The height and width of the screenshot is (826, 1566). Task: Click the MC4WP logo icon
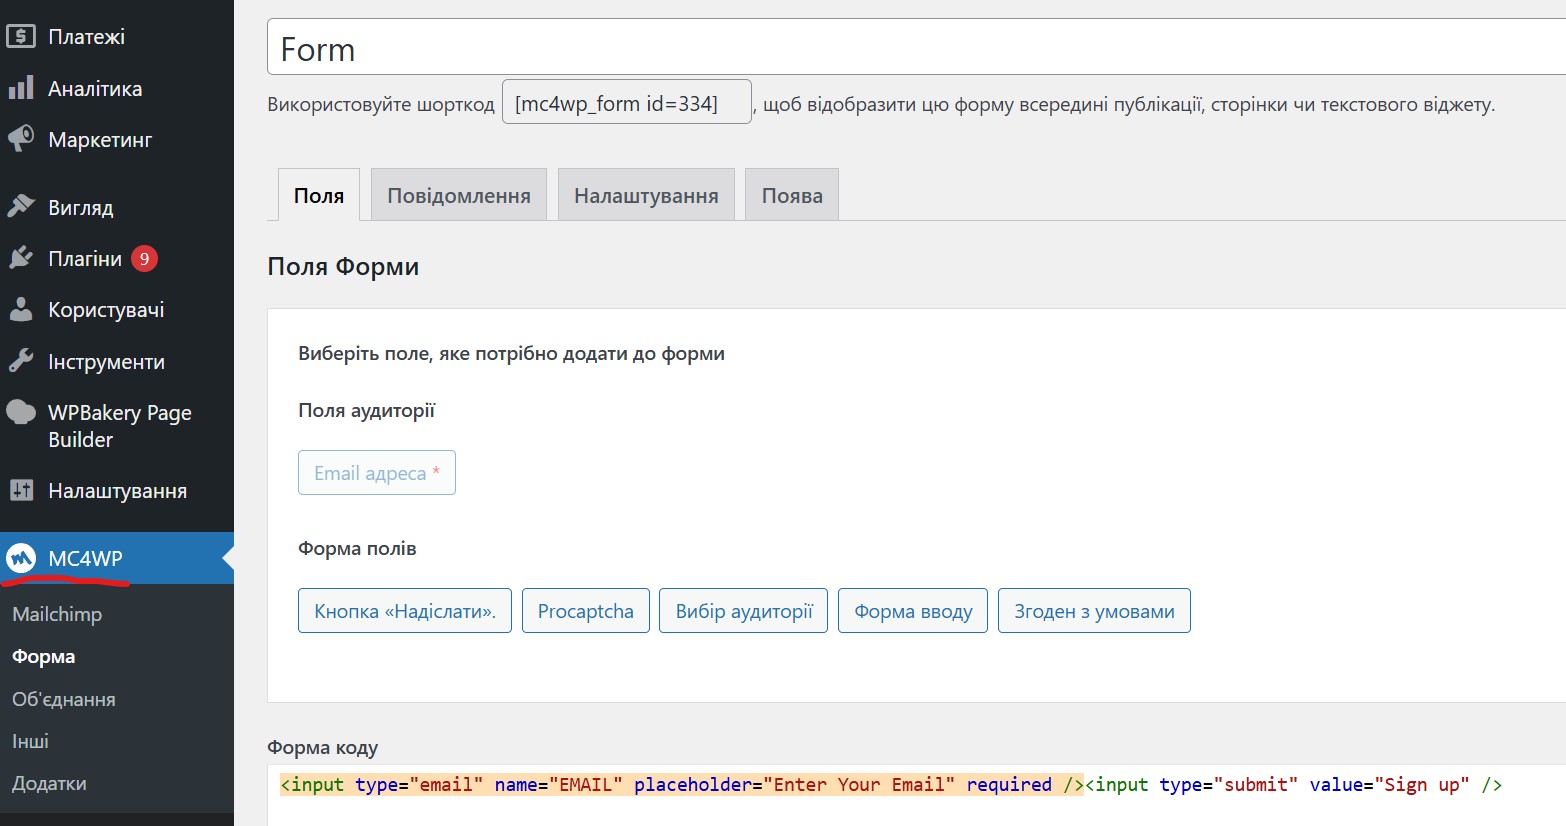tap(21, 558)
